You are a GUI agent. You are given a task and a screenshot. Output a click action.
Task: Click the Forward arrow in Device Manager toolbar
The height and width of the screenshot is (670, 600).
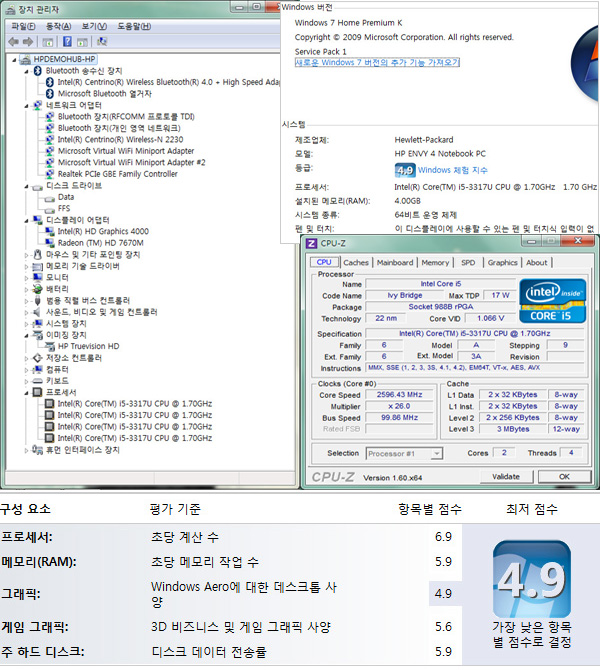(28, 41)
